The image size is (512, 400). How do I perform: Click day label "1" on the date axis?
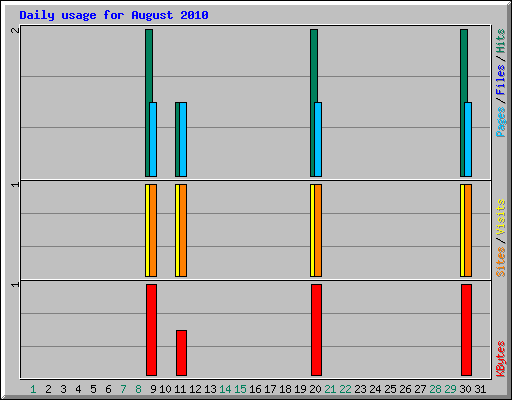click(x=33, y=389)
